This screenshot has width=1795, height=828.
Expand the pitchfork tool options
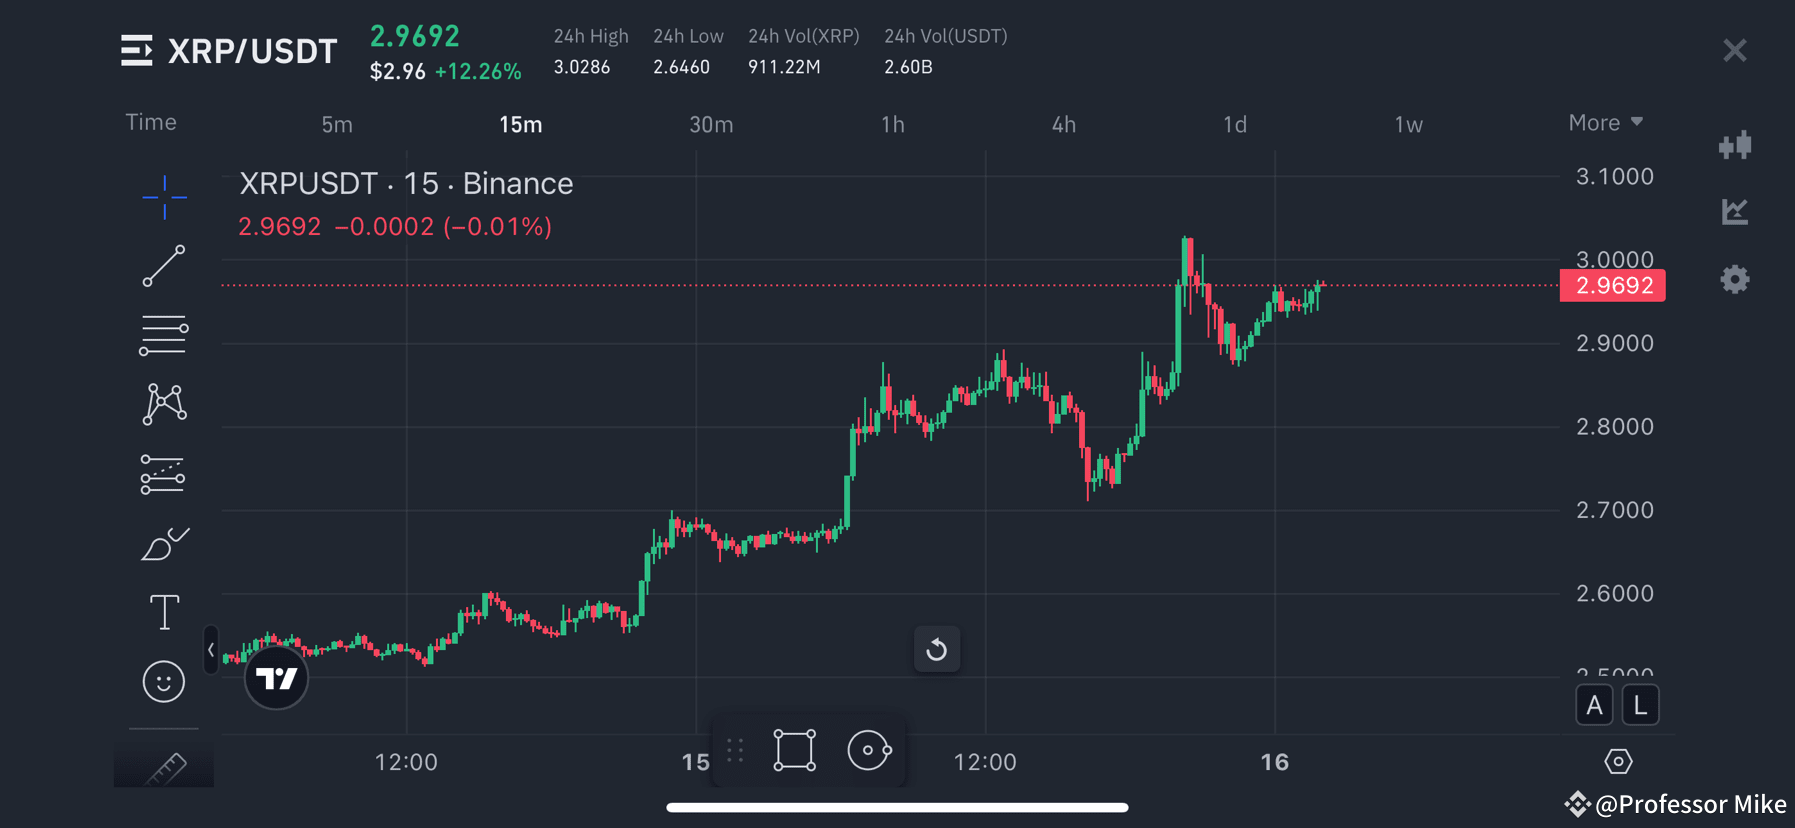coord(164,473)
